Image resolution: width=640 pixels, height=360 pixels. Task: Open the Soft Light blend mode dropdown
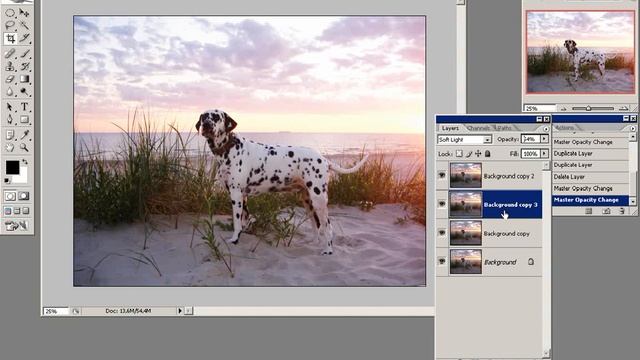tap(487, 140)
